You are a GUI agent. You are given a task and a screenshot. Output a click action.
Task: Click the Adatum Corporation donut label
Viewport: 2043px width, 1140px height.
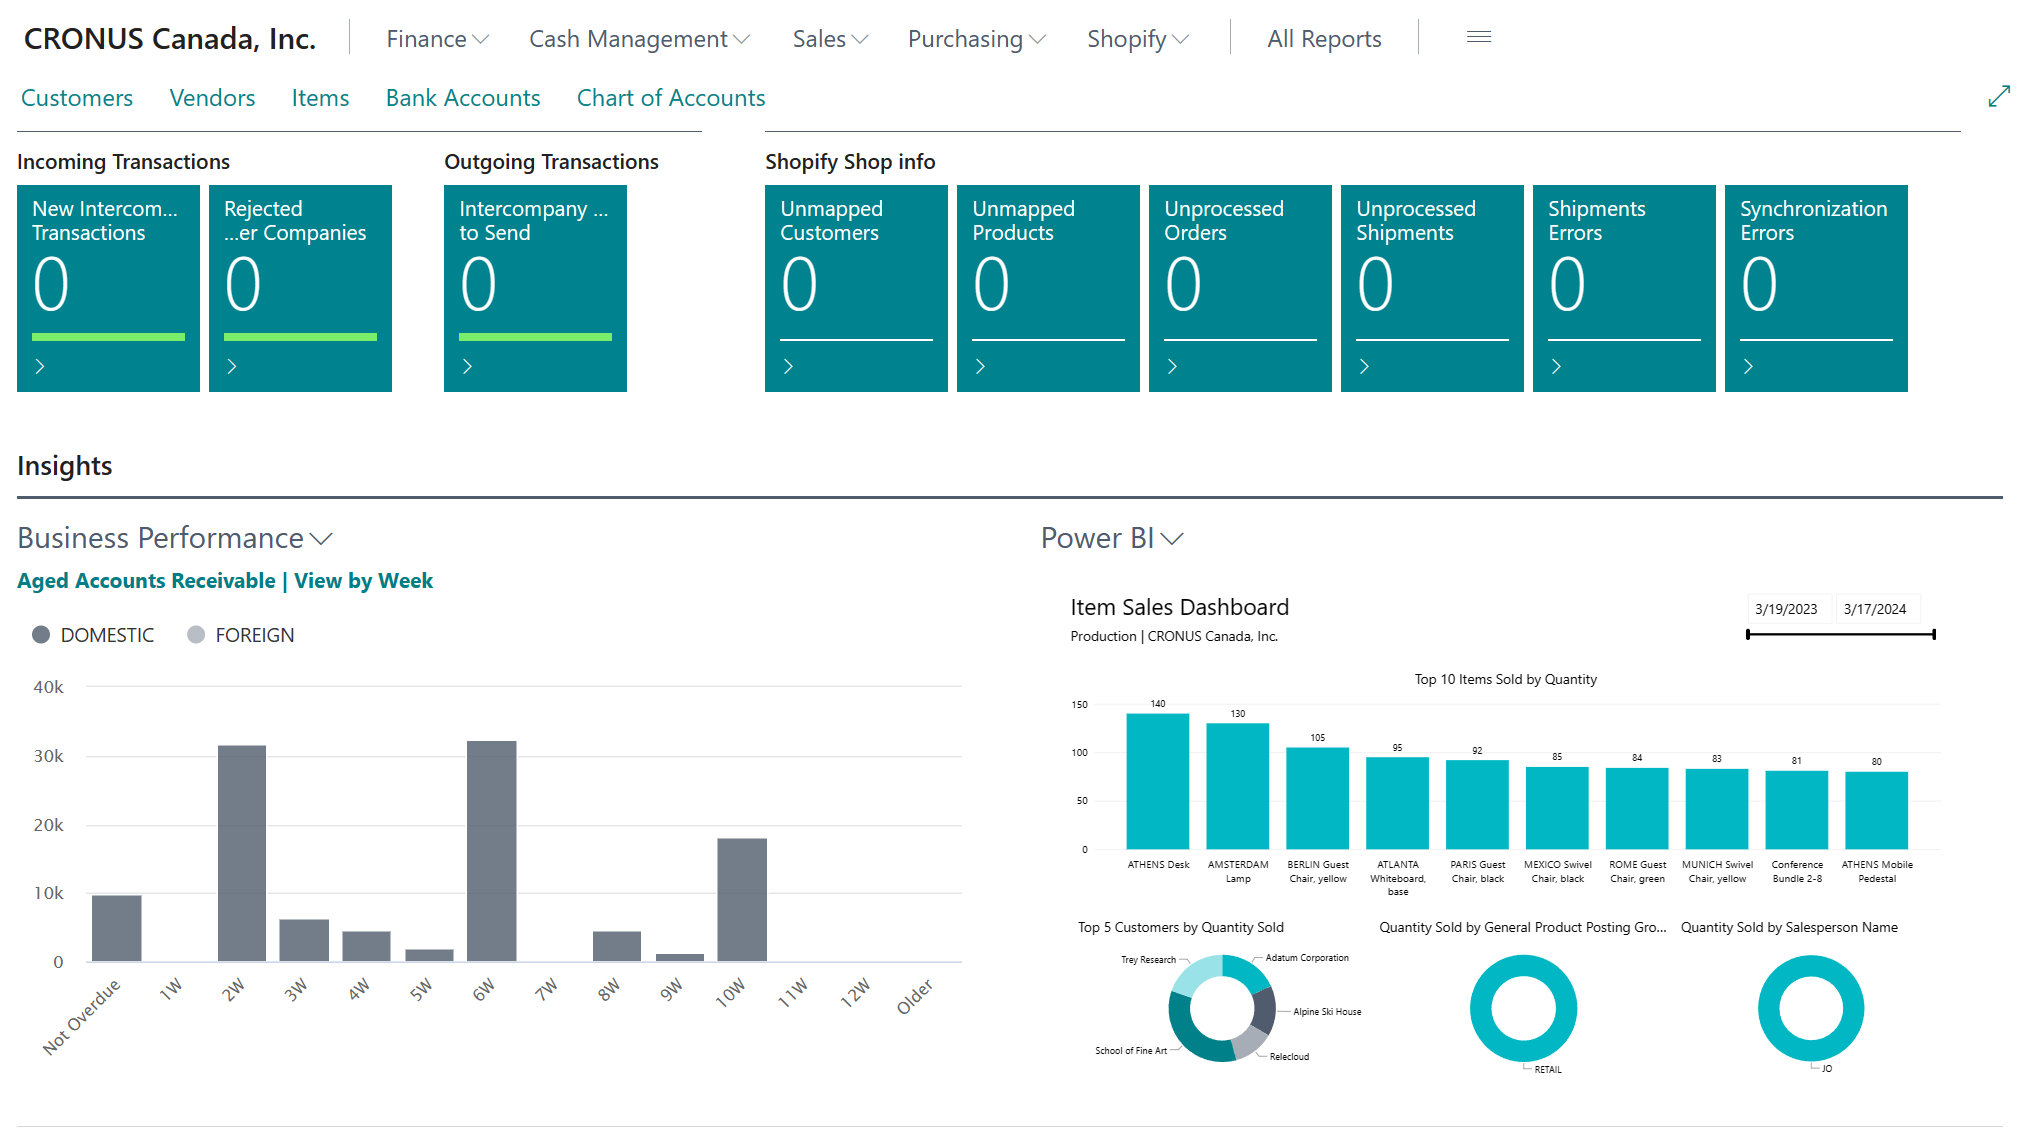[x=1307, y=958]
